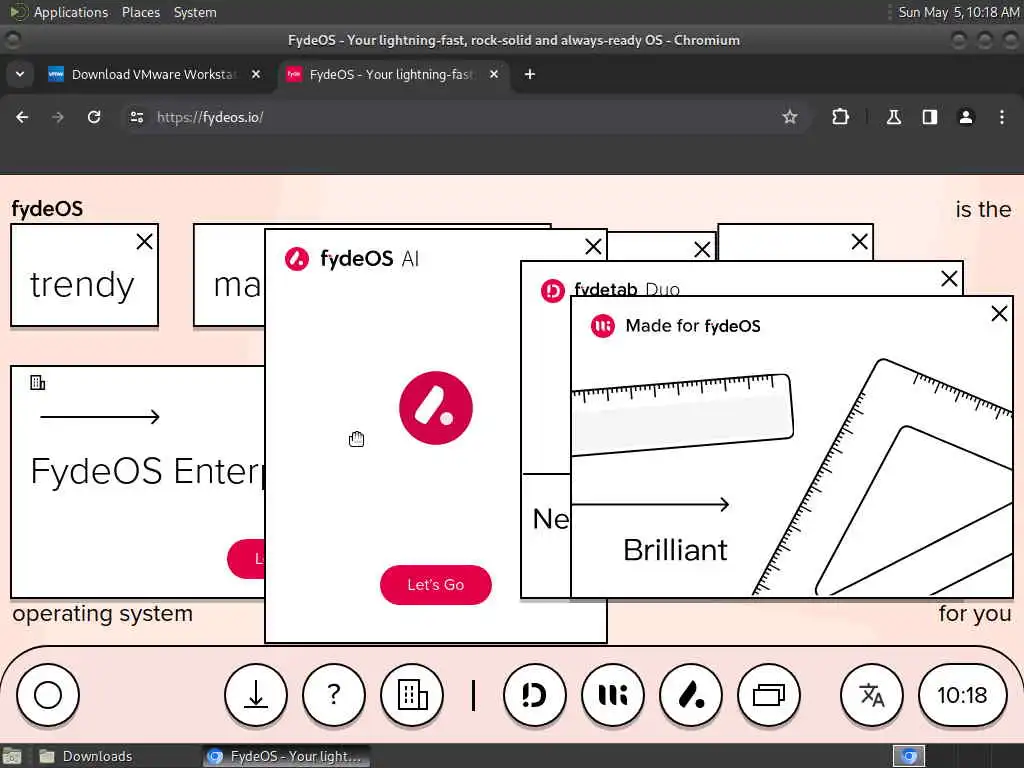Viewport: 1024px width, 768px height.
Task: Open the fydeOS AI shelf icon
Action: [x=691, y=695]
